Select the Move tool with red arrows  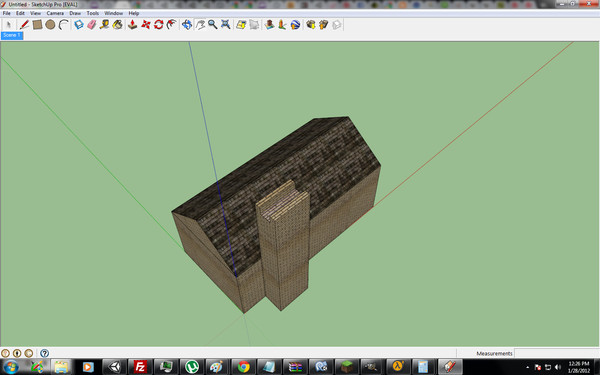tap(146, 25)
